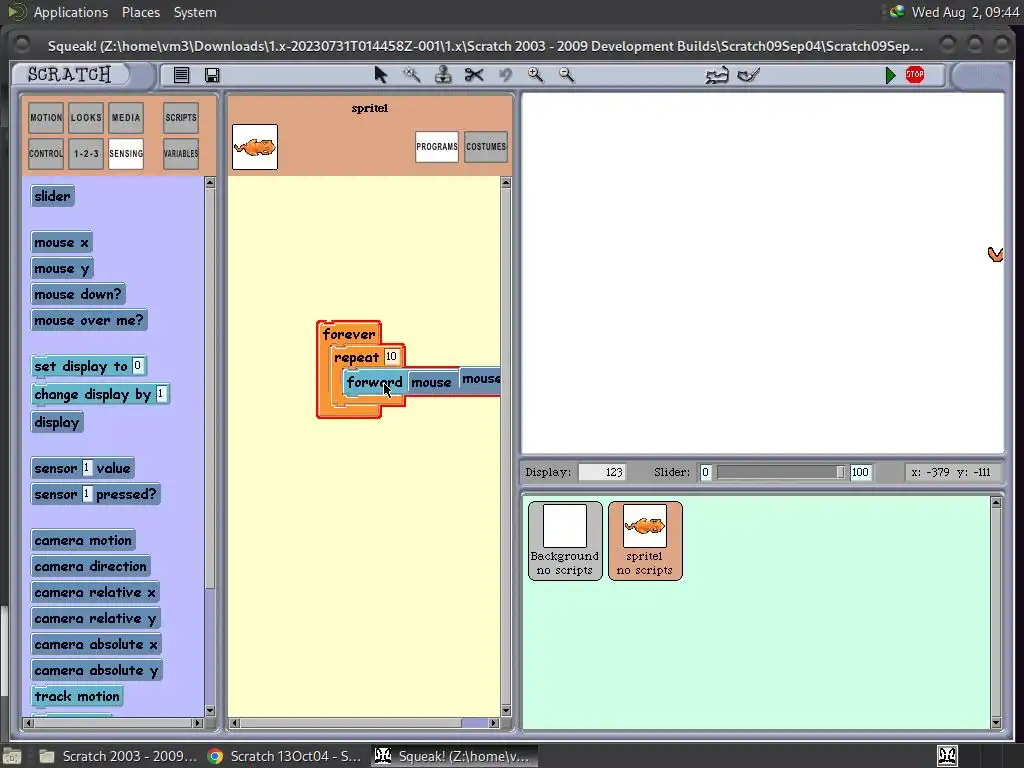Viewport: 1024px width, 768px height.
Task: Select the SENSING category tab
Action: [x=126, y=153]
